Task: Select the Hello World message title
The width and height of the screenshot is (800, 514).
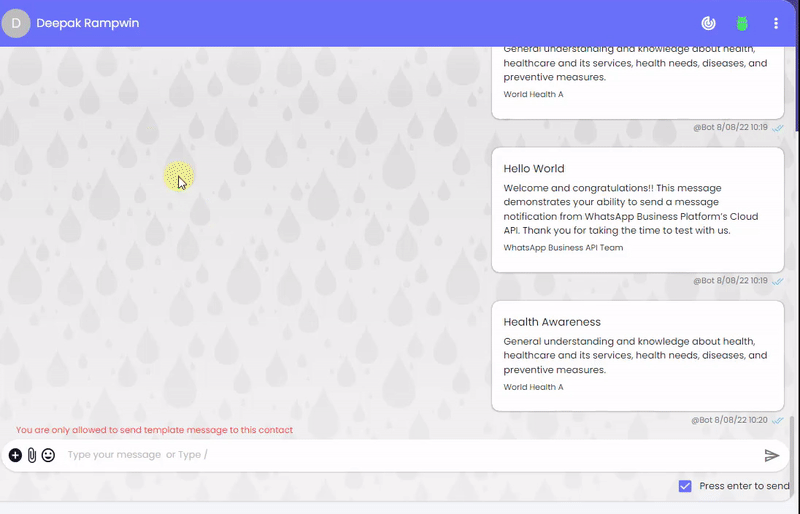Action: tap(534, 168)
